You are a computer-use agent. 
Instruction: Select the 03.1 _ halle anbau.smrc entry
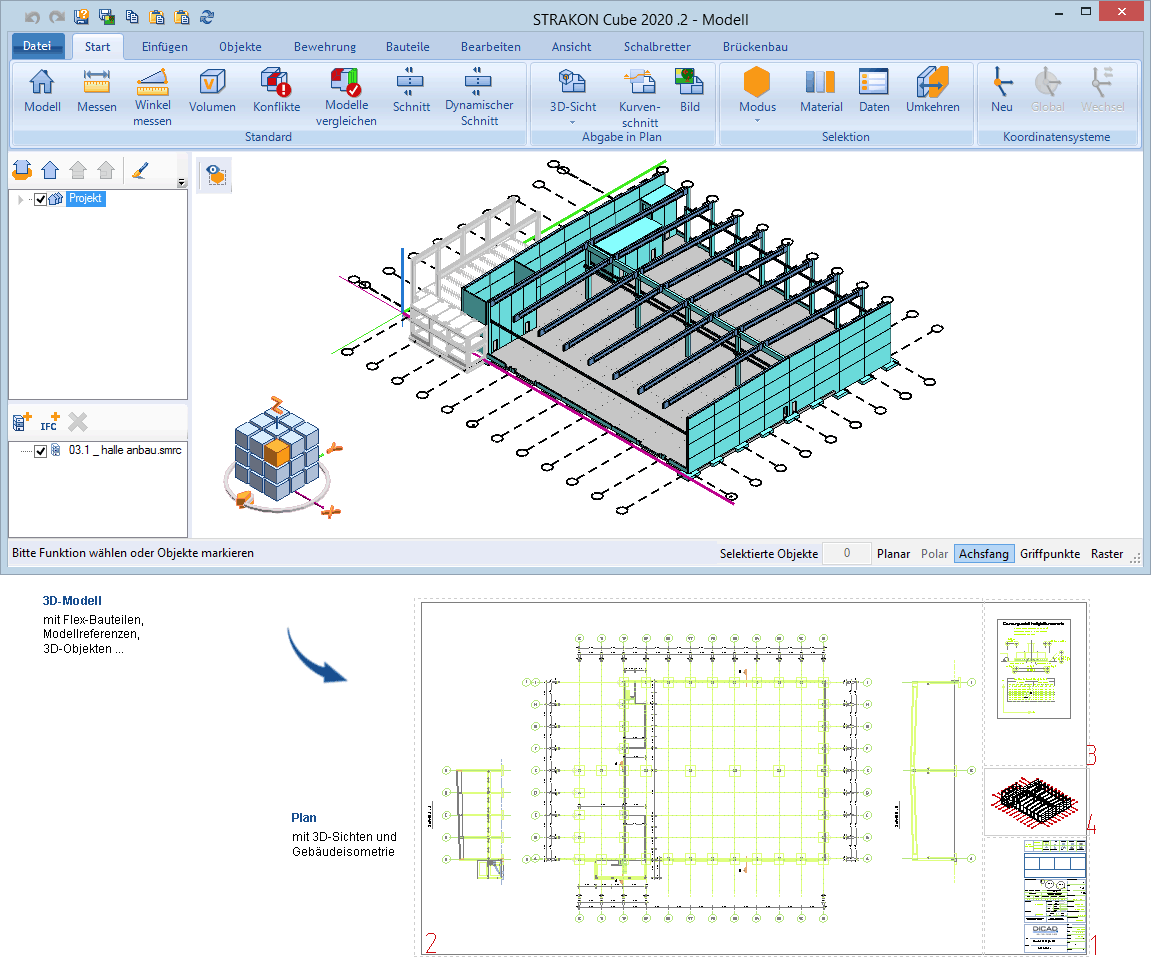tap(125, 451)
